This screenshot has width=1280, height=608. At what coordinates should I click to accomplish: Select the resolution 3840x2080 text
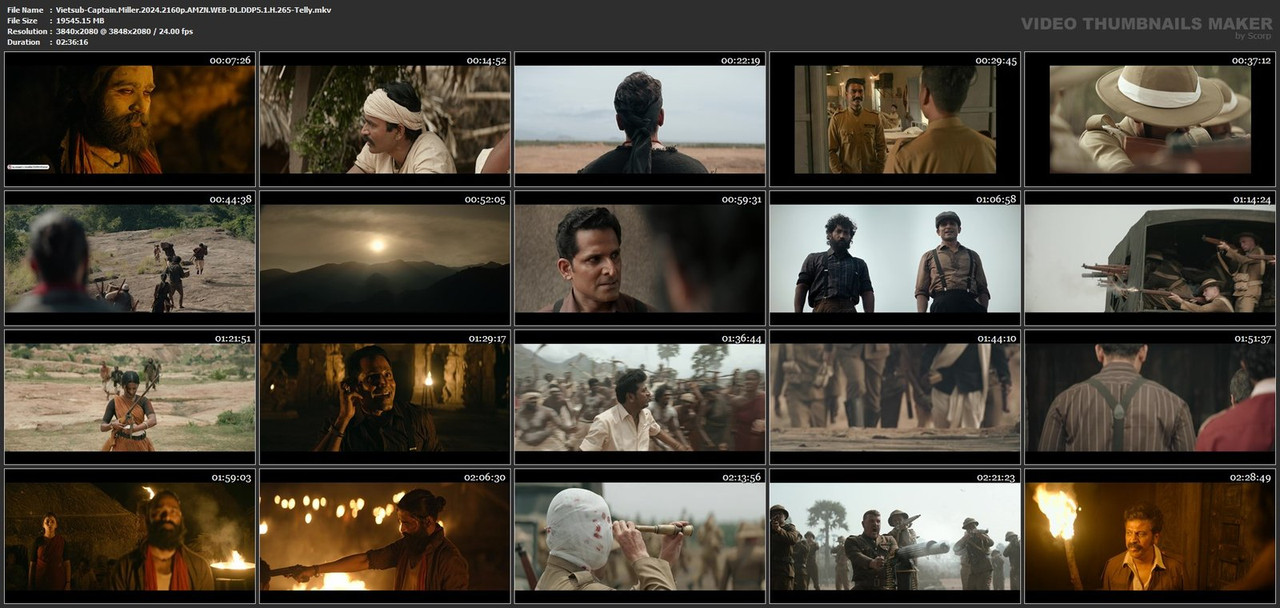pyautogui.click(x=124, y=32)
